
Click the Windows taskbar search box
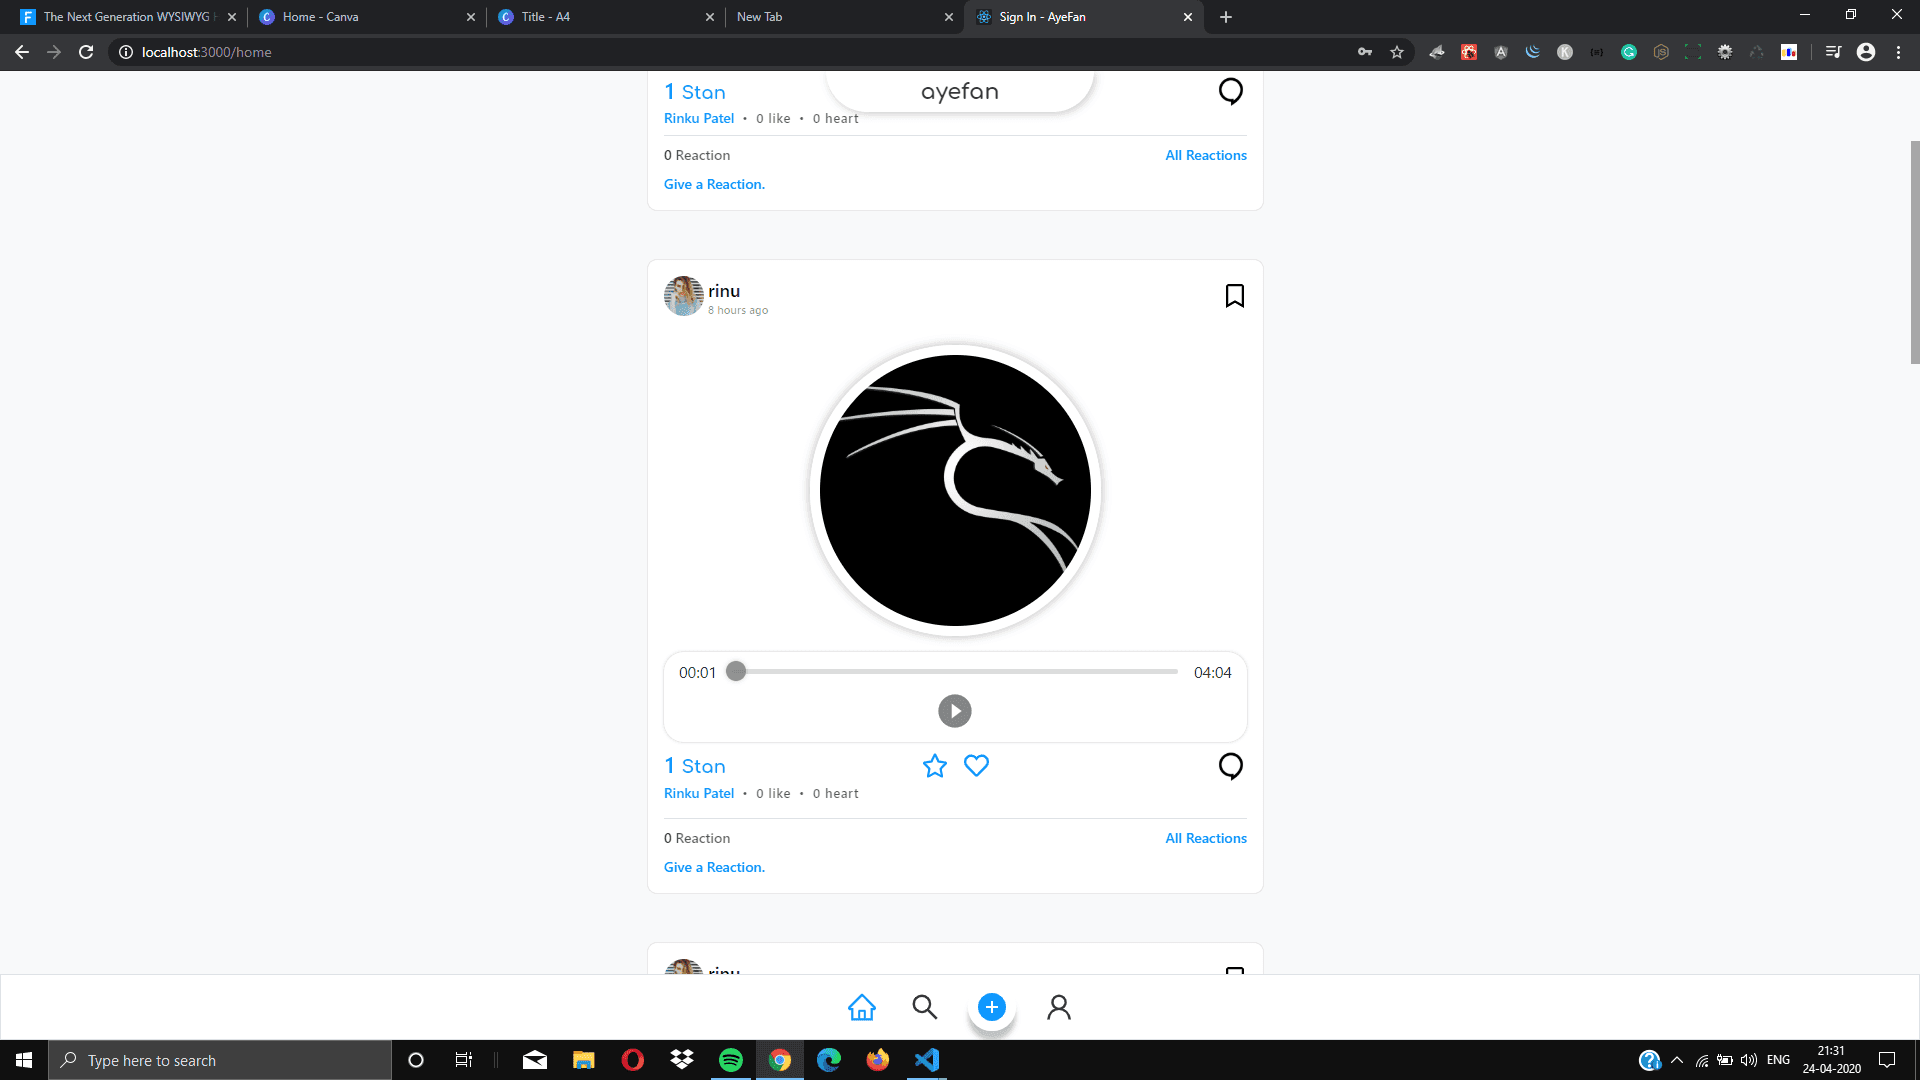coord(220,1060)
